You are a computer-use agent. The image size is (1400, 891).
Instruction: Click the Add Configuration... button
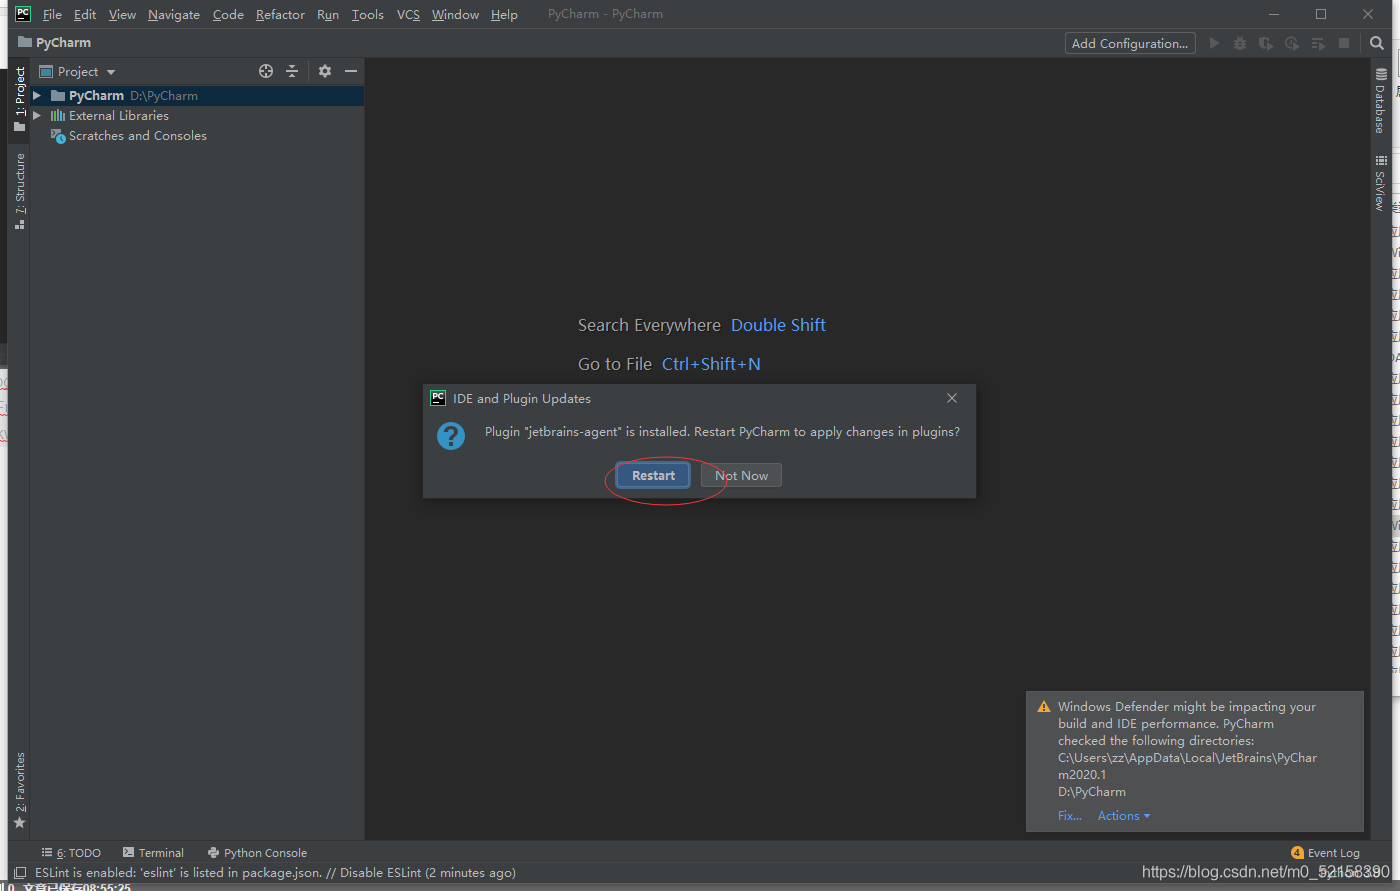pyautogui.click(x=1130, y=43)
